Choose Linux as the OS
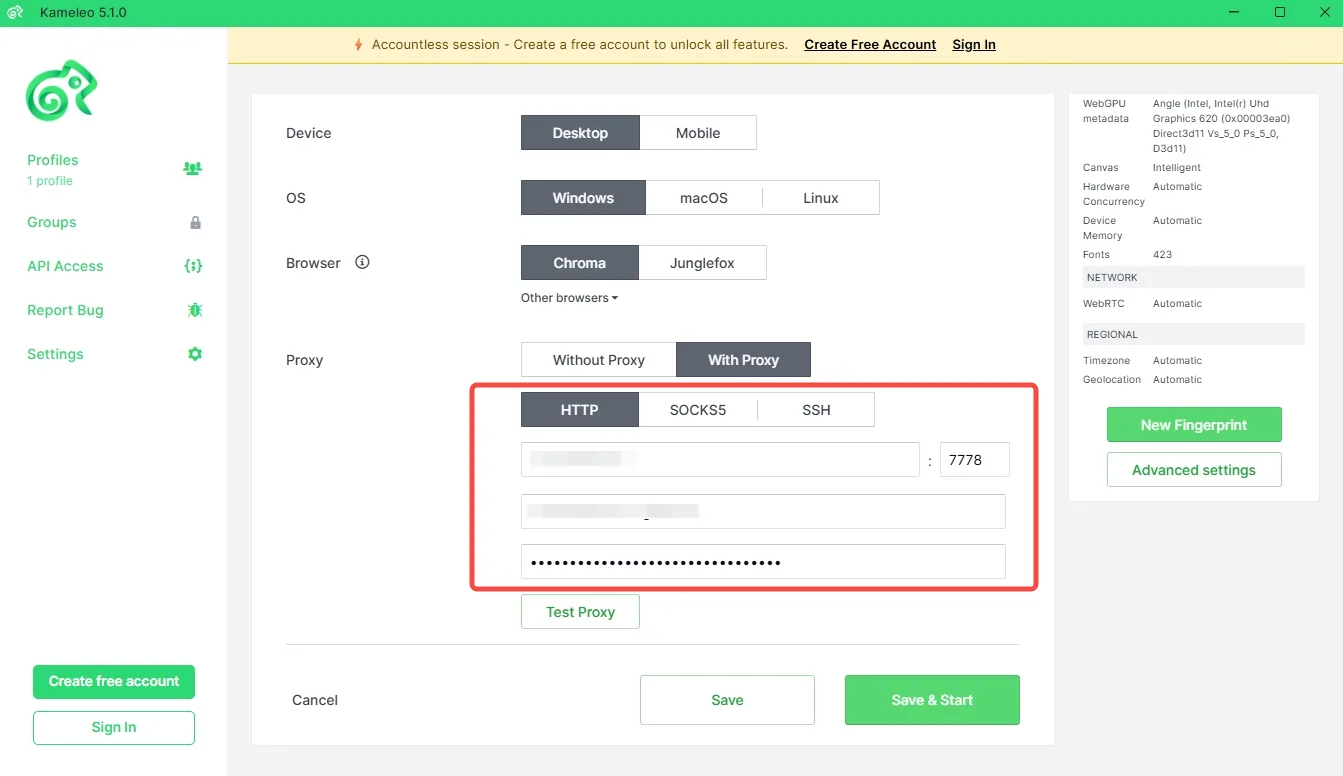1343x776 pixels. pyautogui.click(x=821, y=198)
